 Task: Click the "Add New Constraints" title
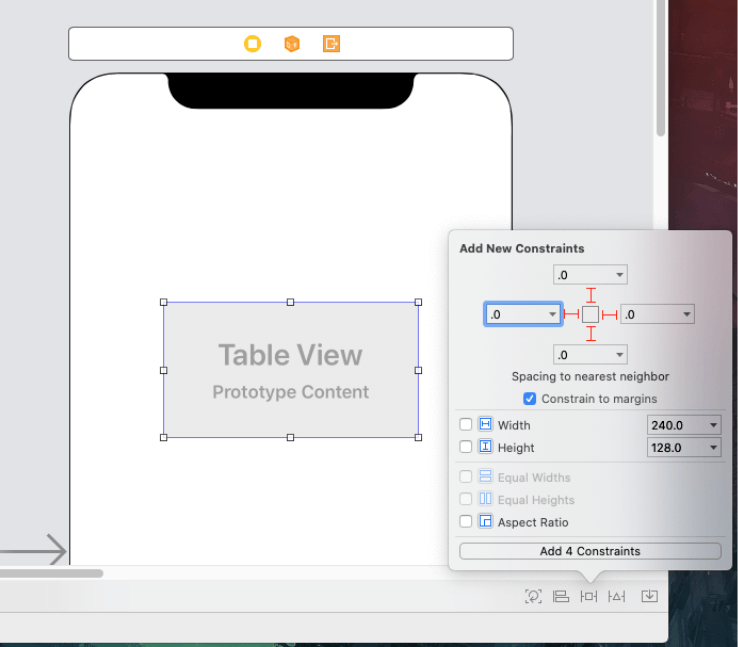522,248
